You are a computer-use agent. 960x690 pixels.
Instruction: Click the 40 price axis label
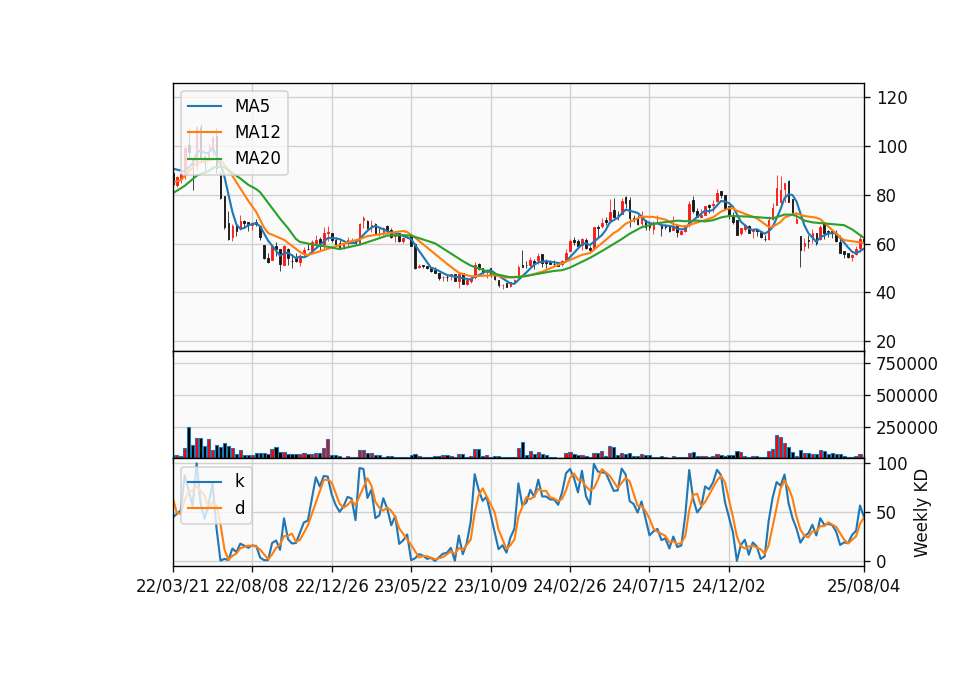[x=887, y=293]
